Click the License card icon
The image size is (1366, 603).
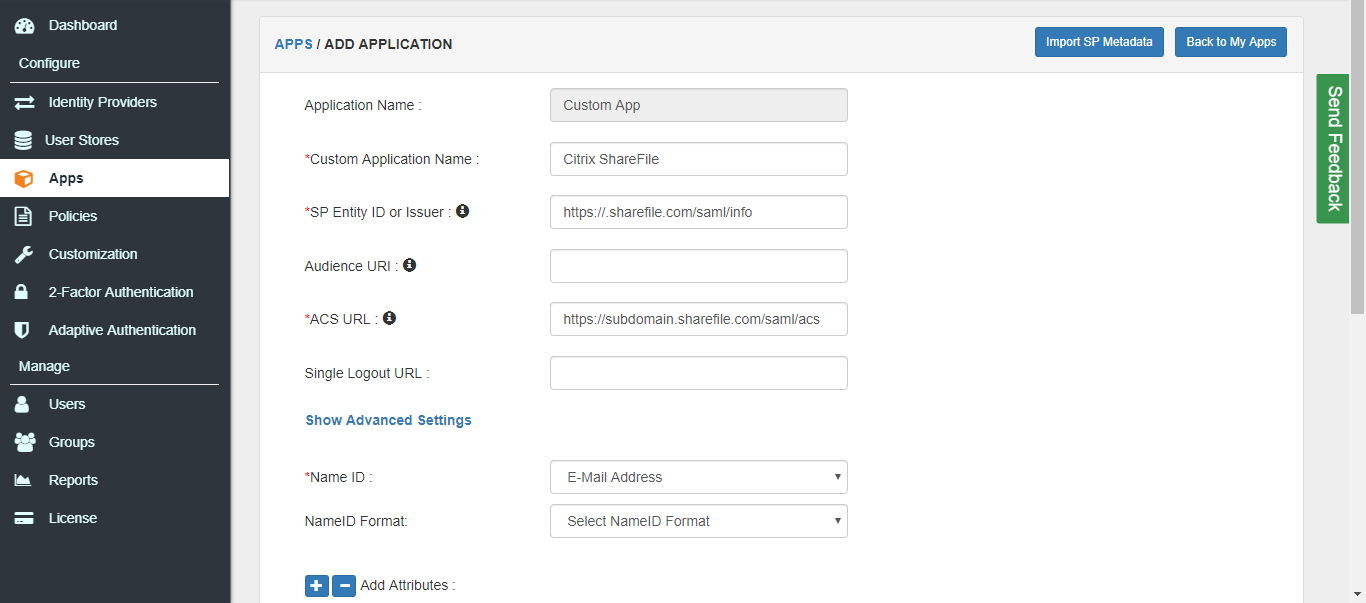click(x=24, y=518)
